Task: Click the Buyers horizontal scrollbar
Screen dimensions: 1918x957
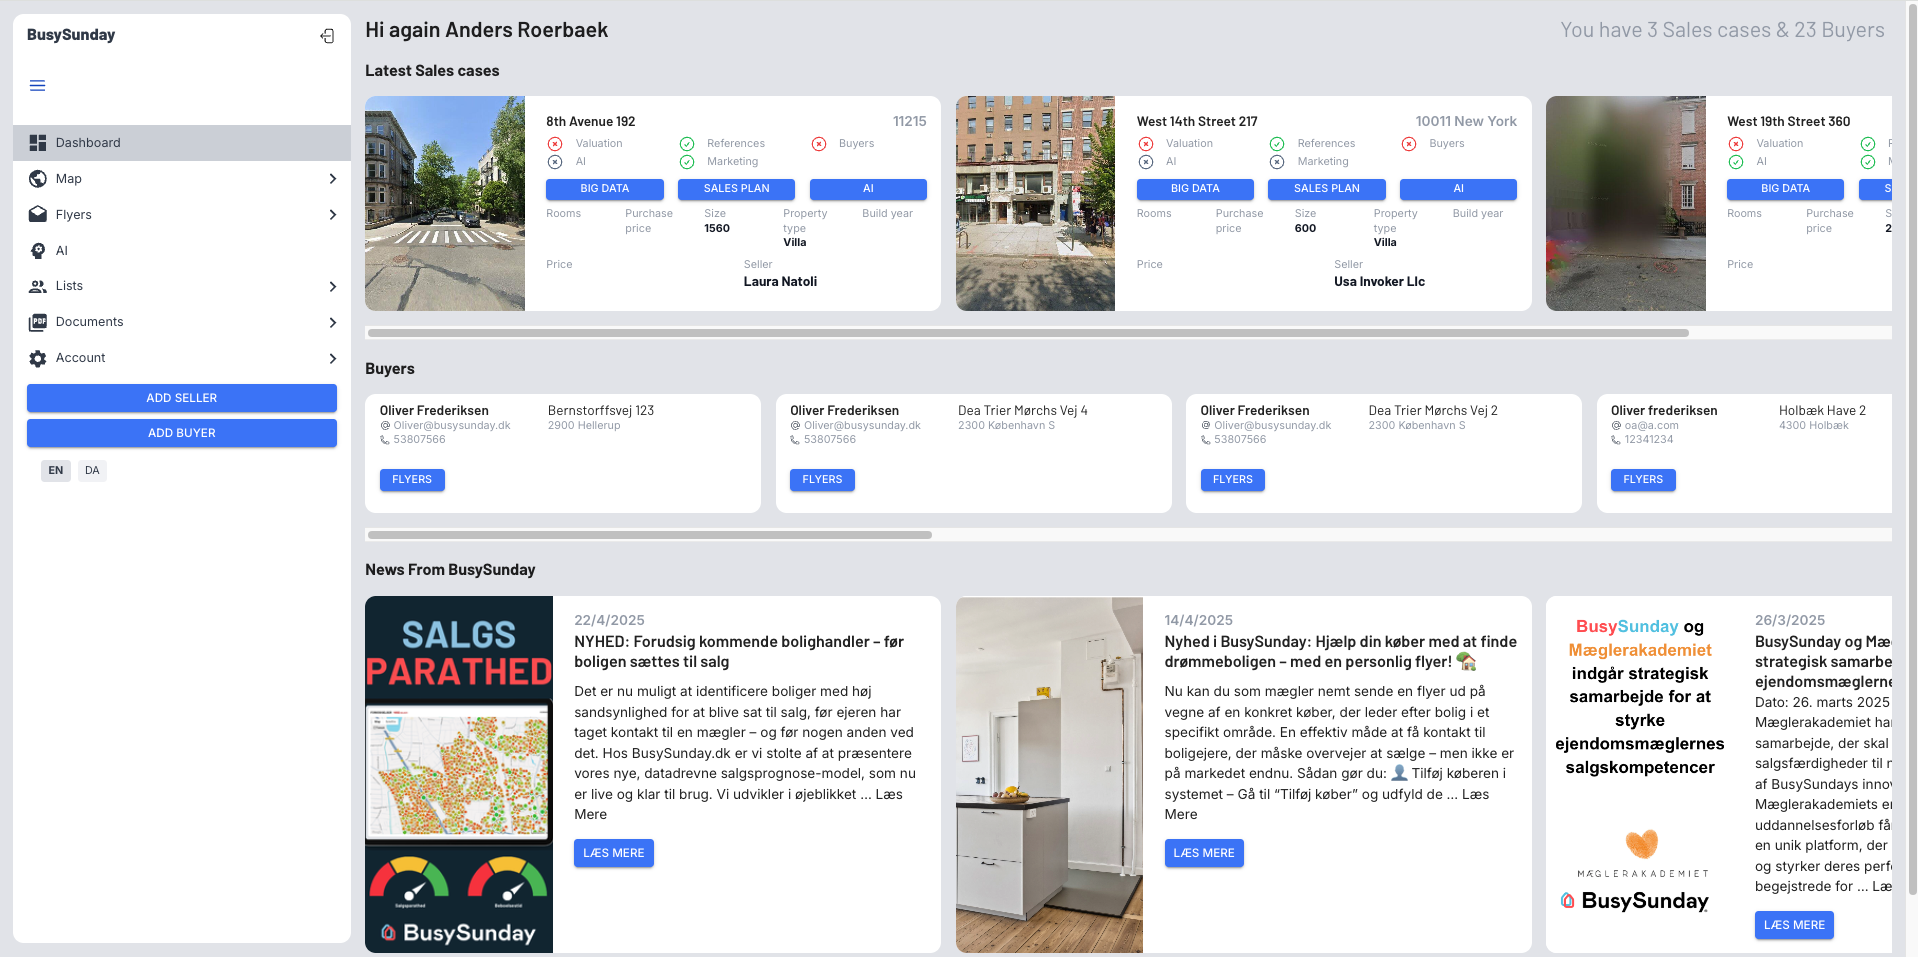Action: [x=650, y=535]
